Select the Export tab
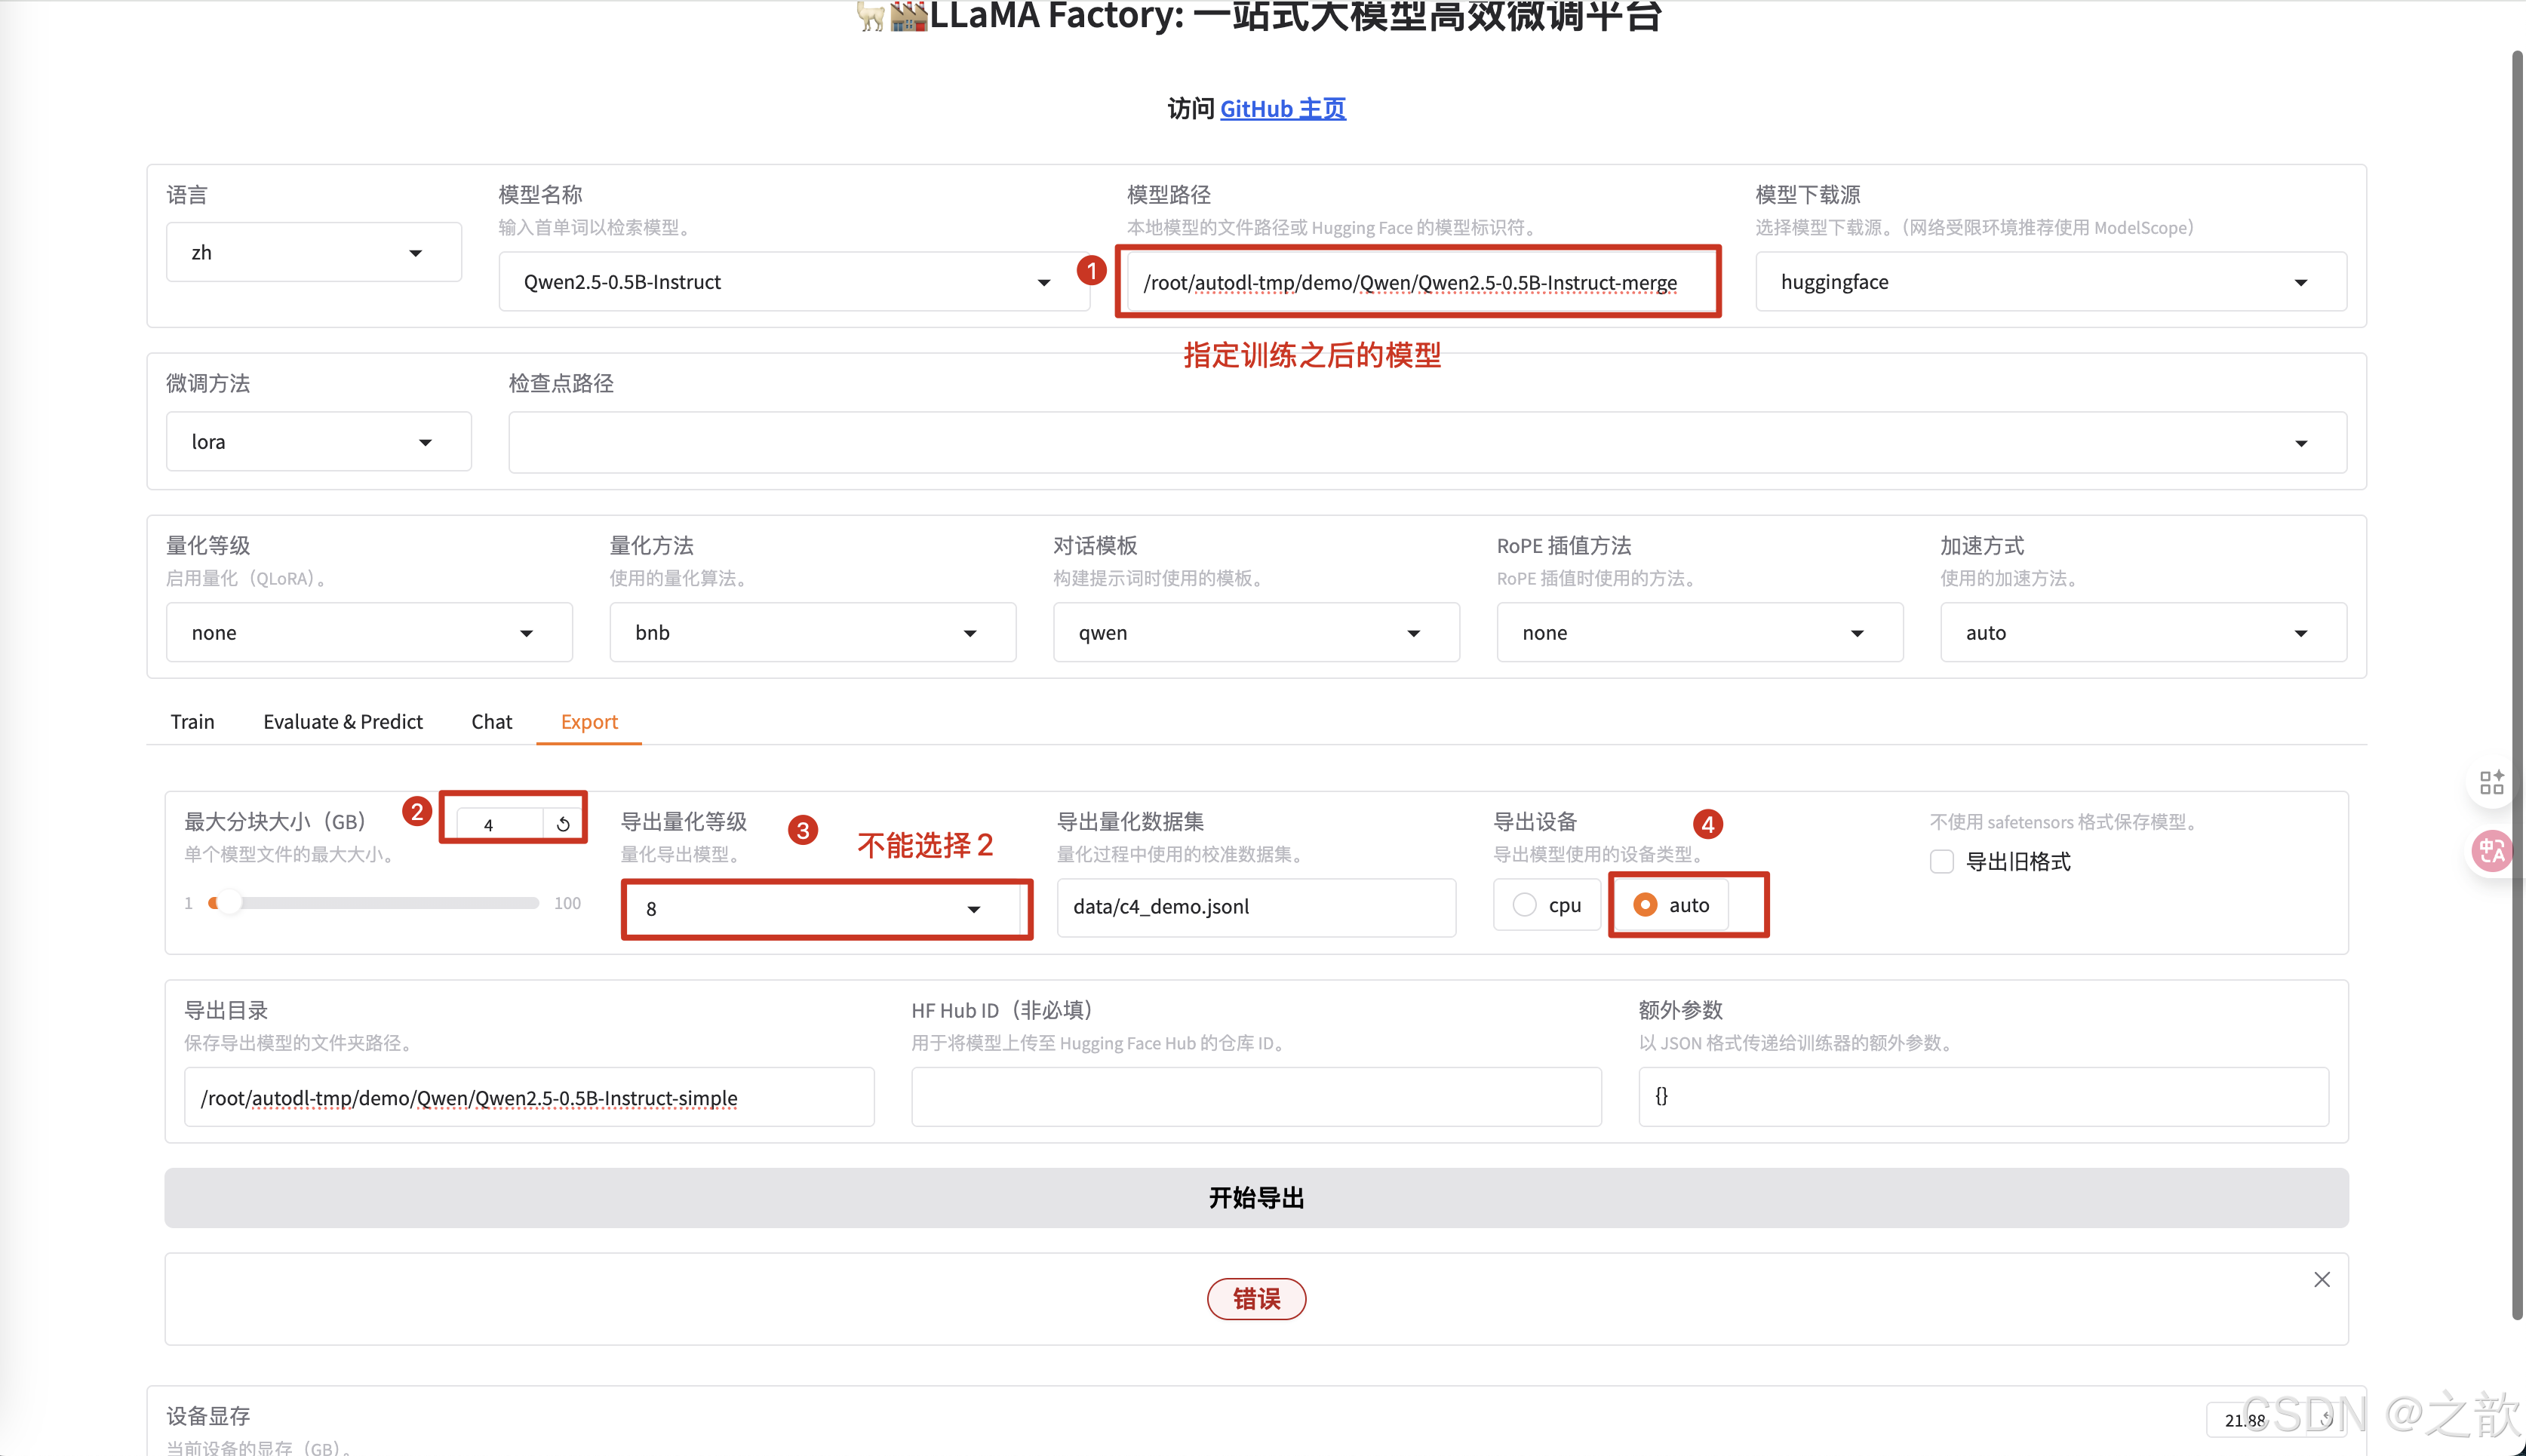 point(589,721)
